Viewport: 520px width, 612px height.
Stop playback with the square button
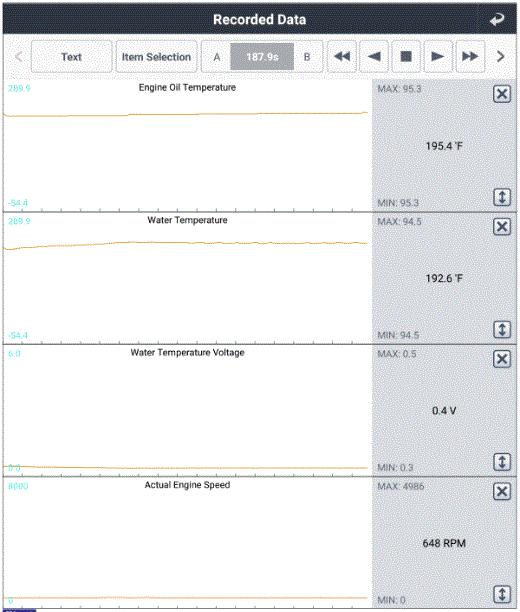(406, 57)
